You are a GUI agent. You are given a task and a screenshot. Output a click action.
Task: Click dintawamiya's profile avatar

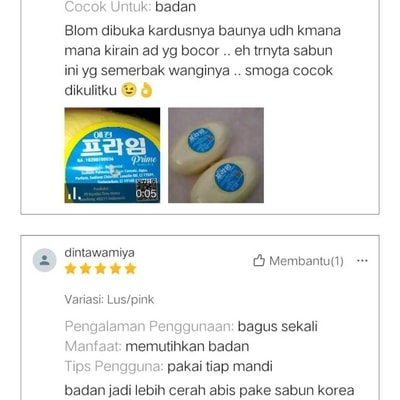(x=44, y=260)
